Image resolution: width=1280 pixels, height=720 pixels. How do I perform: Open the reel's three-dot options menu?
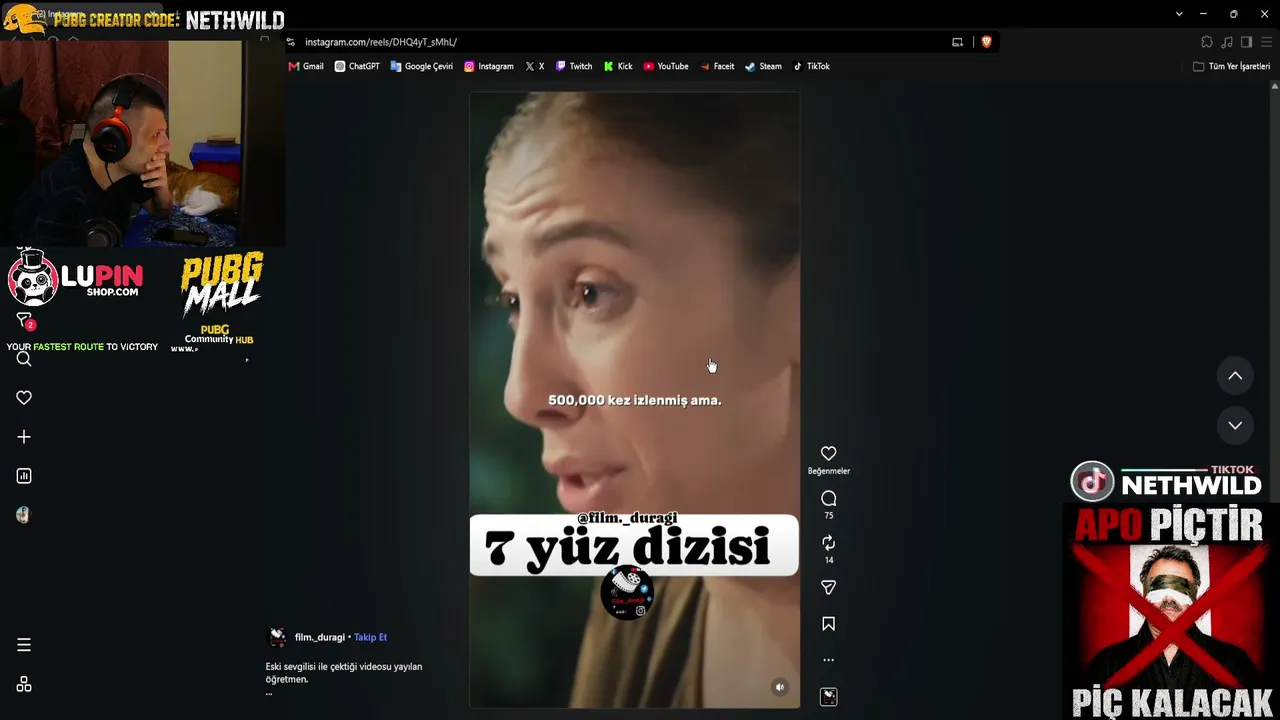pyautogui.click(x=828, y=660)
